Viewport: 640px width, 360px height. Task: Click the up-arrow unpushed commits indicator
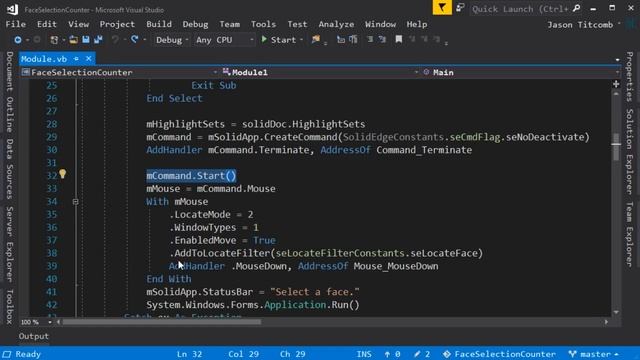coord(392,354)
